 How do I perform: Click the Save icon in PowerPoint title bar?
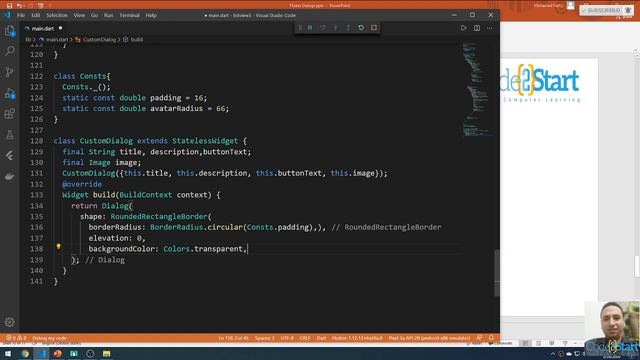(9, 5)
